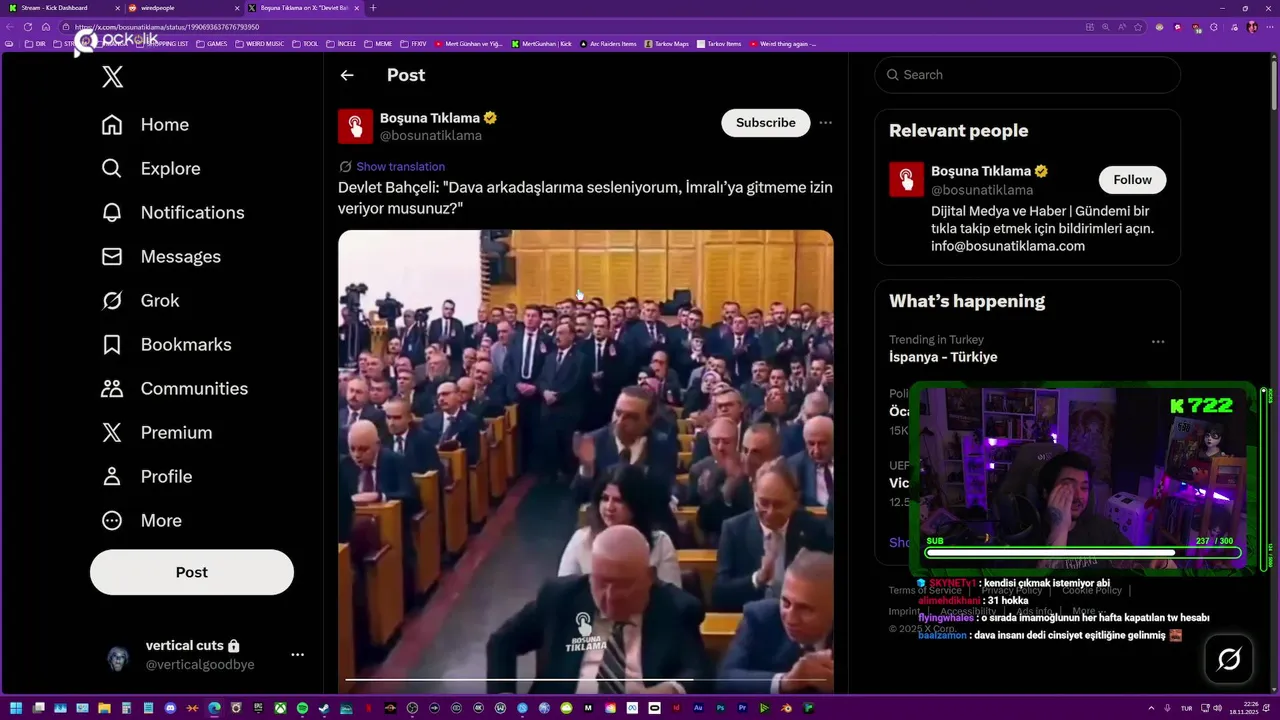
Task: Open post options three-dot menu
Action: pyautogui.click(x=825, y=122)
